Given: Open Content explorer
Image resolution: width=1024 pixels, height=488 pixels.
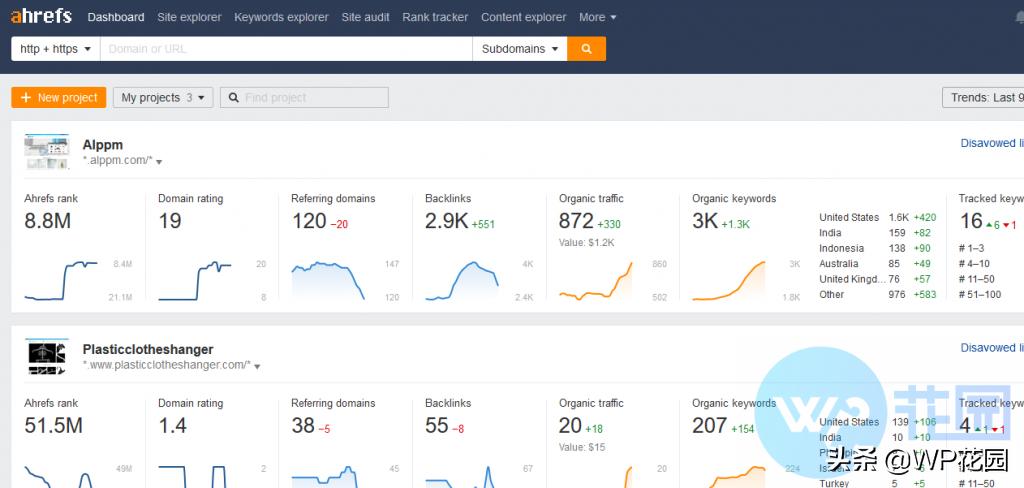Looking at the screenshot, I should click(x=523, y=17).
